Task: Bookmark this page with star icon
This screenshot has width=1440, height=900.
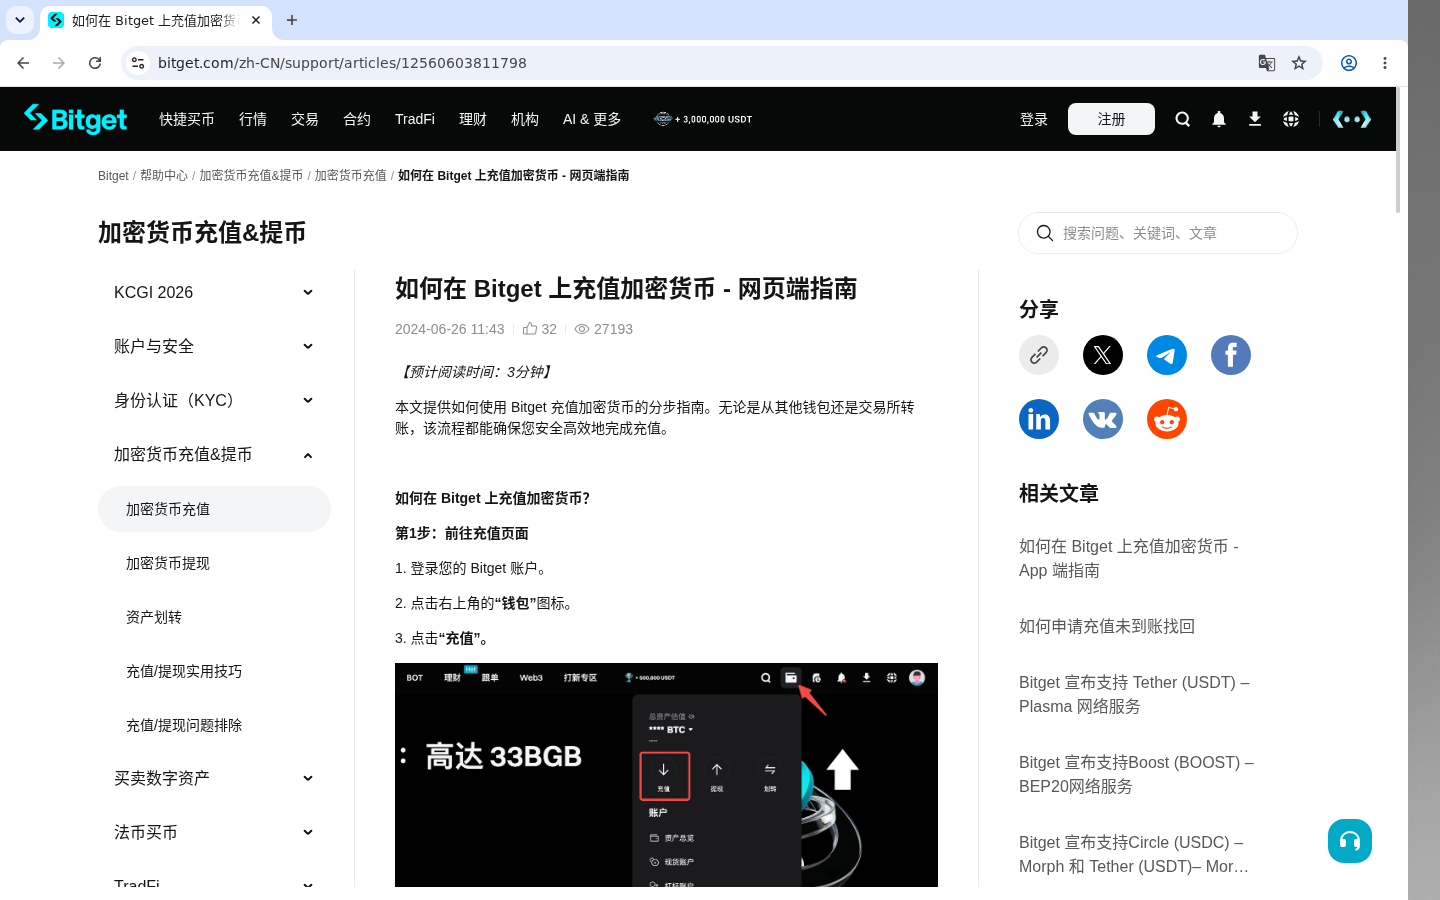Action: point(1299,63)
